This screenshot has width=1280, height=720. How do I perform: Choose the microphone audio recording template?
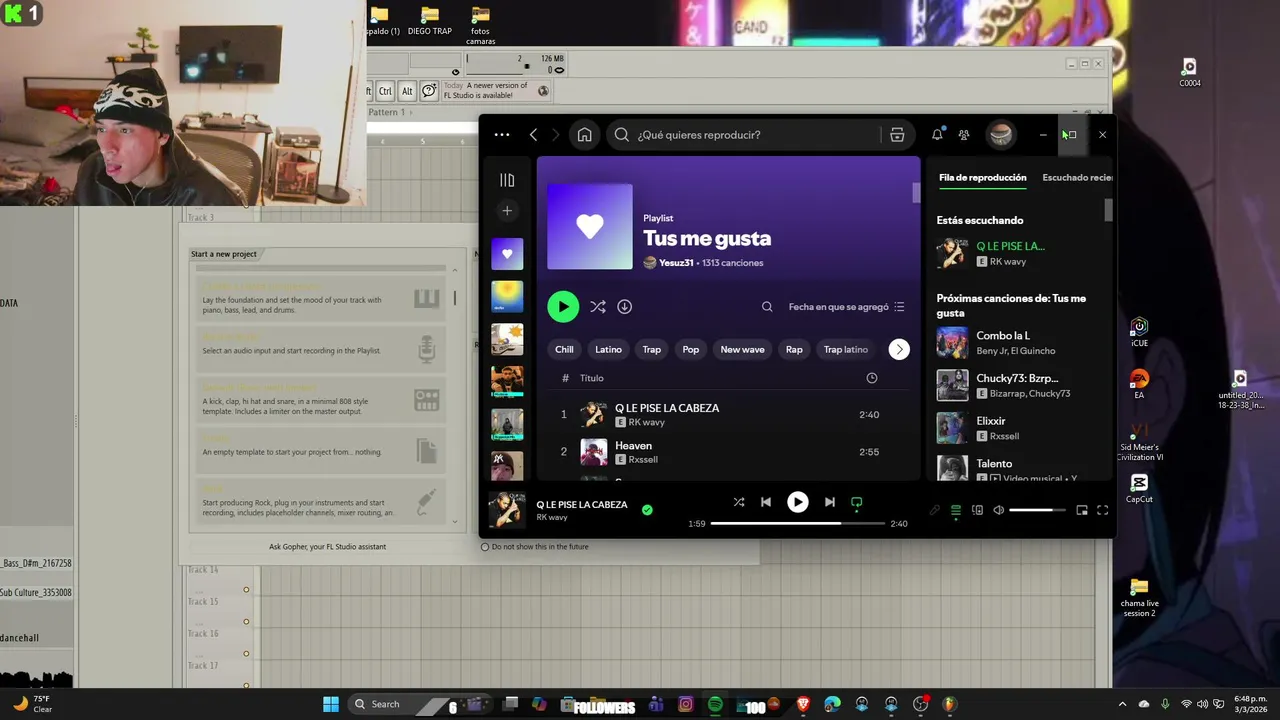point(320,349)
